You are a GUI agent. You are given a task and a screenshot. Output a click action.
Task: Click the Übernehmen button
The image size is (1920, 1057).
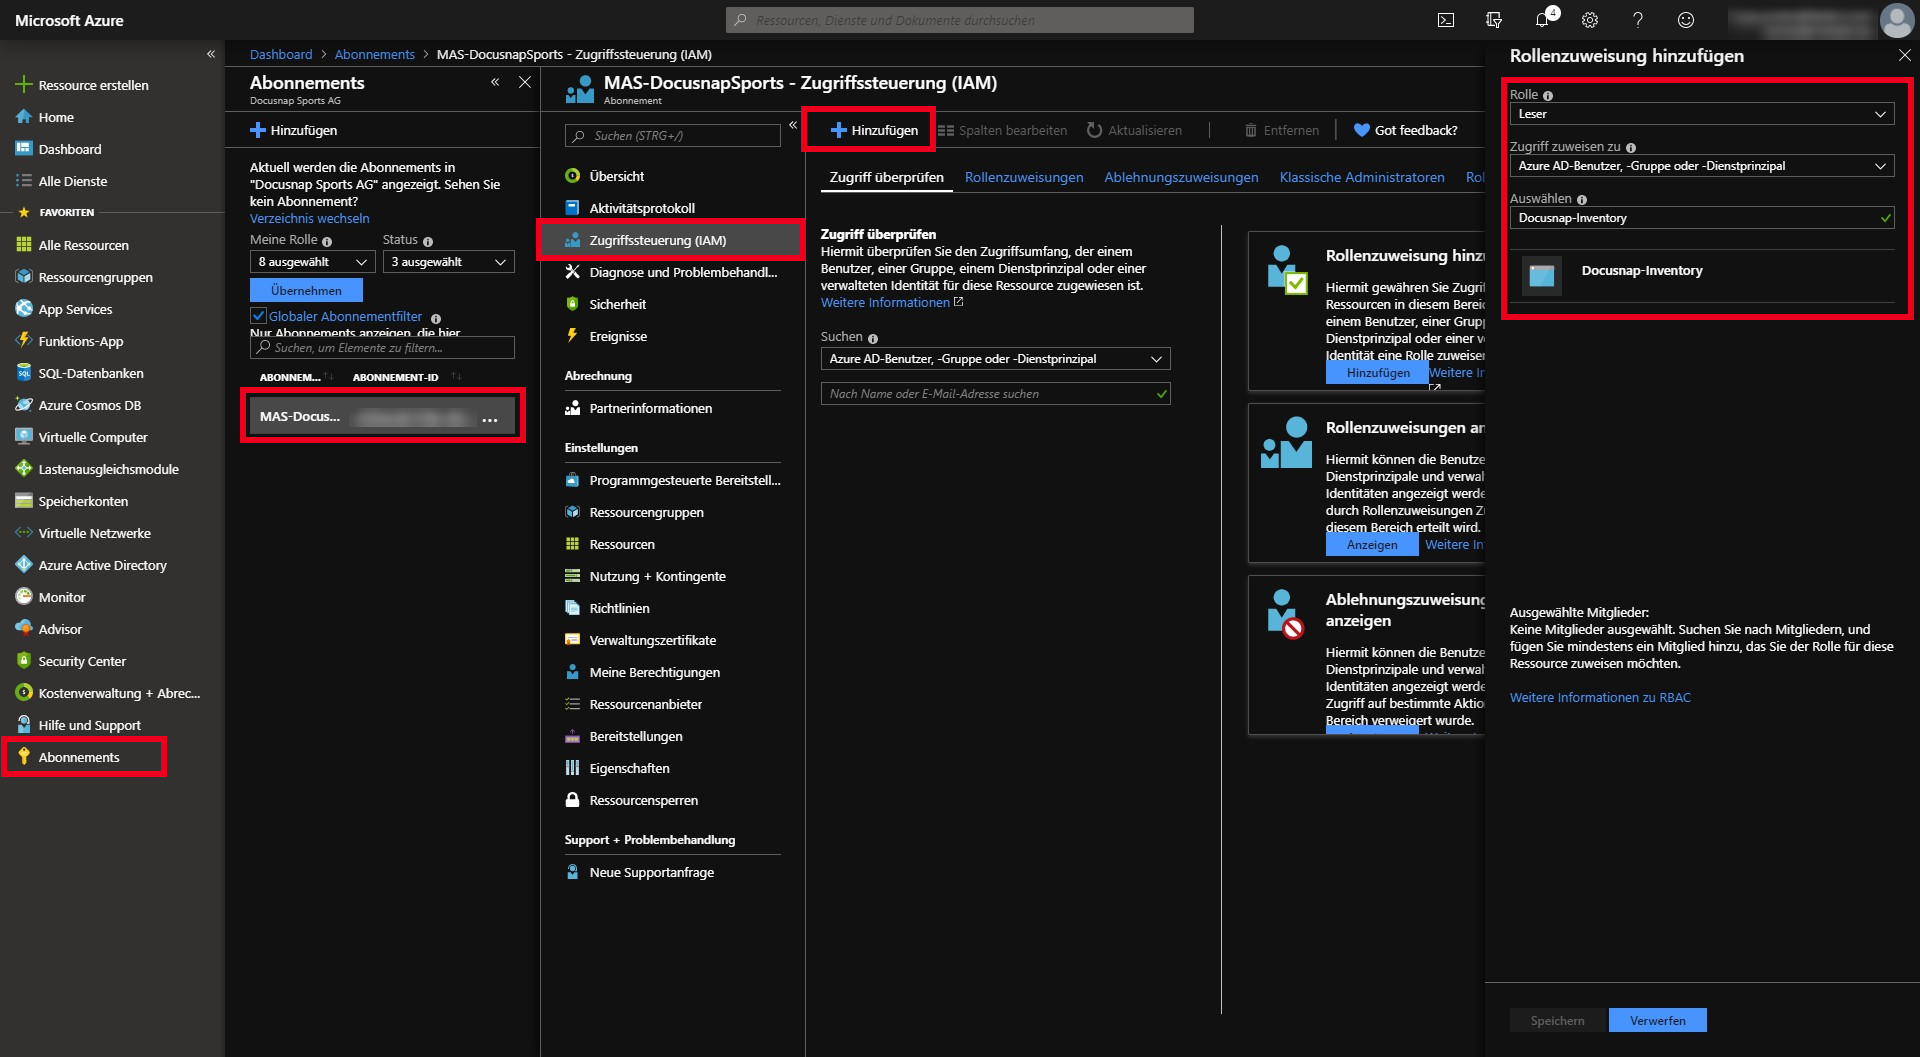[306, 290]
